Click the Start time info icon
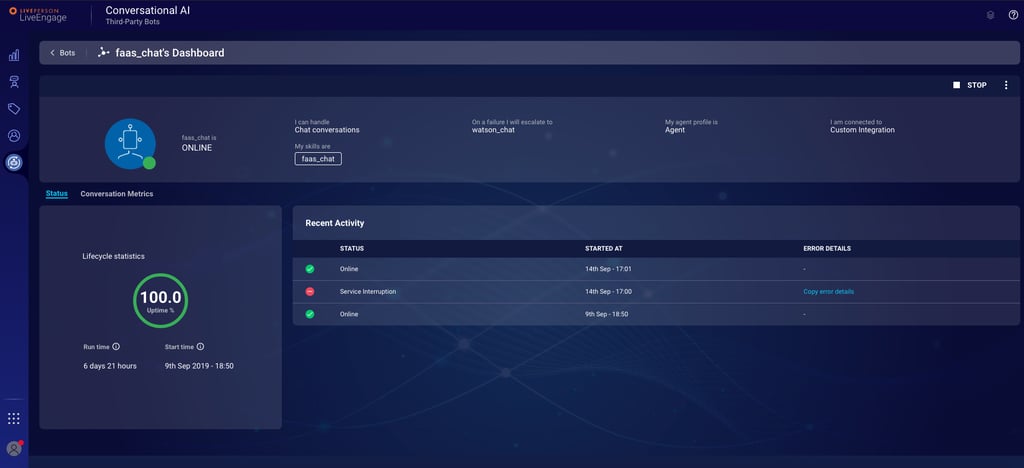1024x468 pixels. [x=200, y=347]
